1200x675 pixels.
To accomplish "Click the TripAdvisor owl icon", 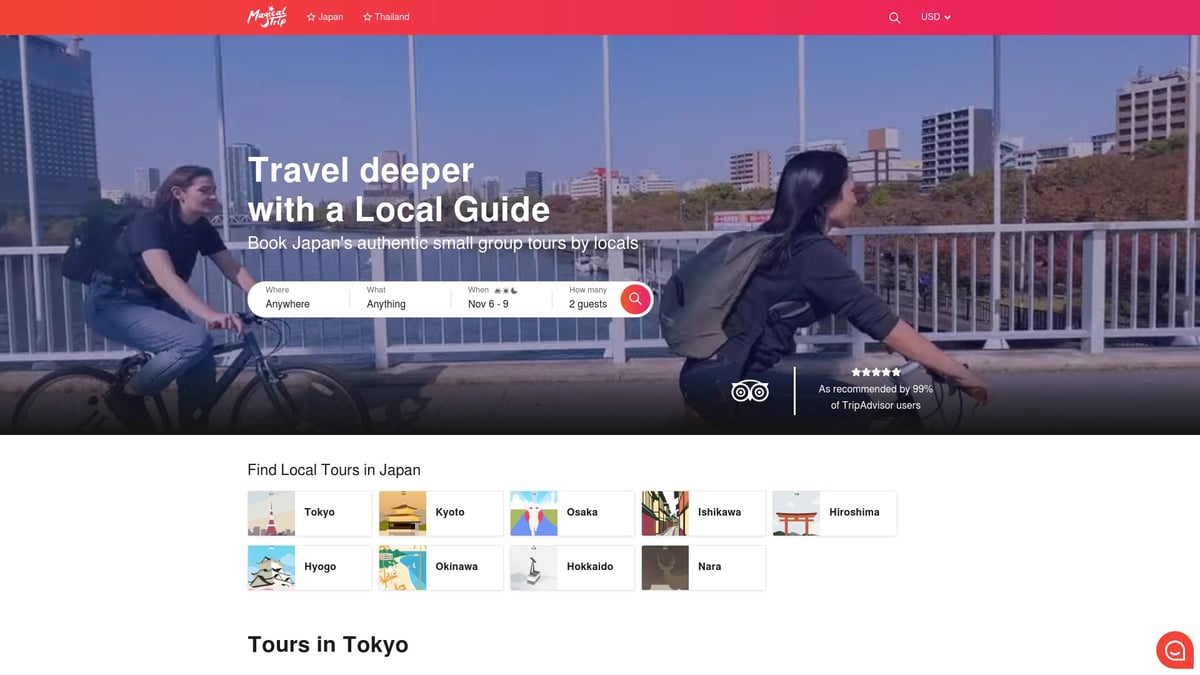I will (x=749, y=391).
